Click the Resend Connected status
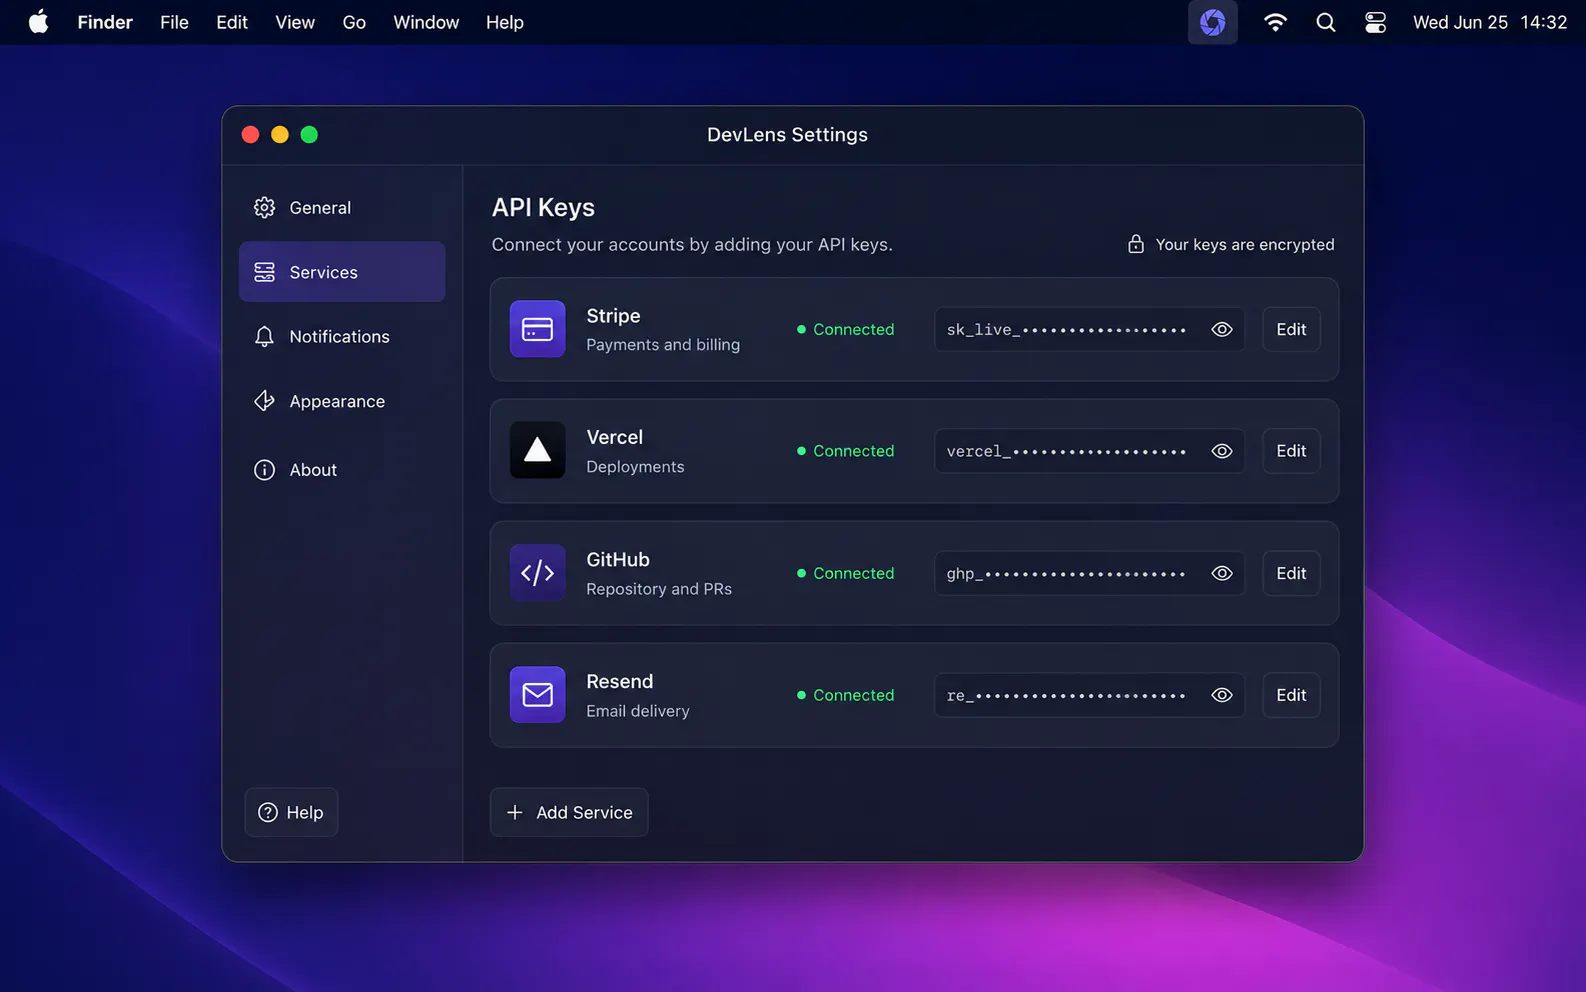 (845, 695)
